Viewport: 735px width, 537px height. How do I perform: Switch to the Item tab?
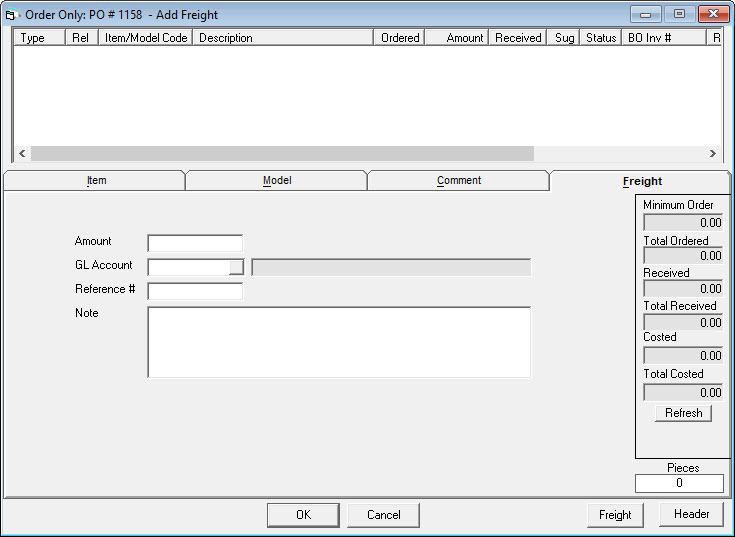point(94,180)
